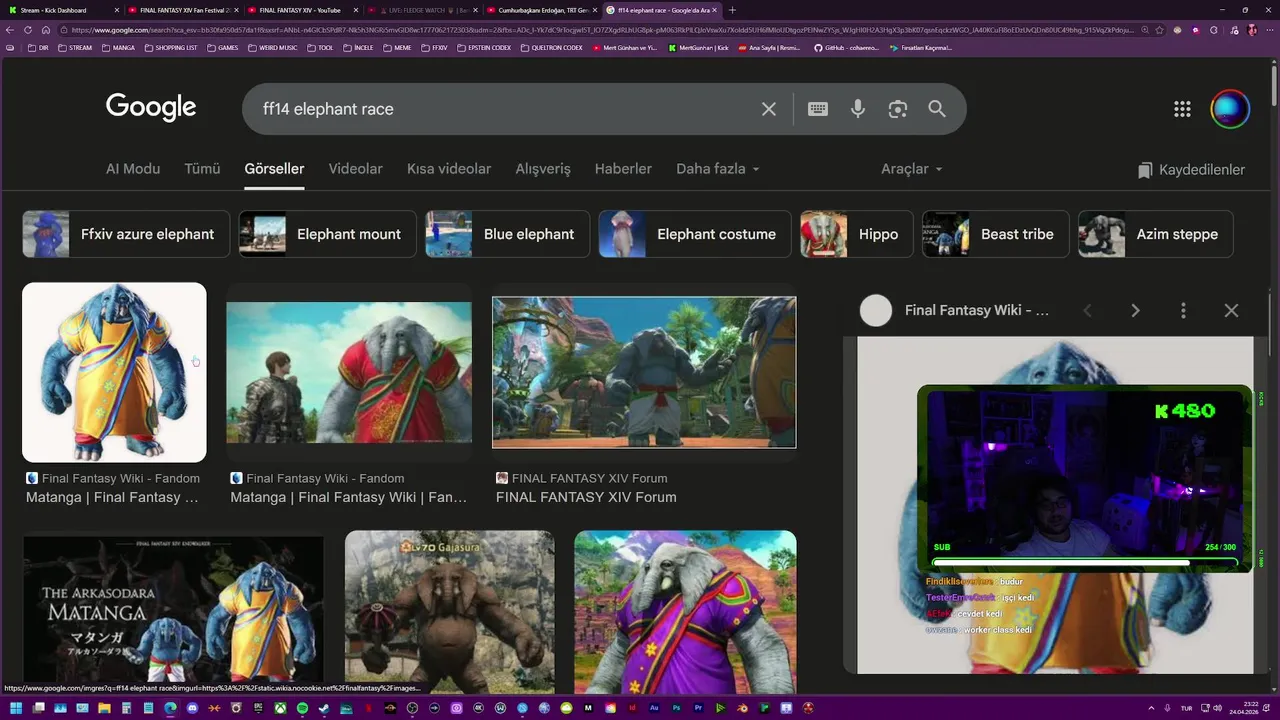Filter by Hippo chip
1280x720 pixels.
click(857, 234)
